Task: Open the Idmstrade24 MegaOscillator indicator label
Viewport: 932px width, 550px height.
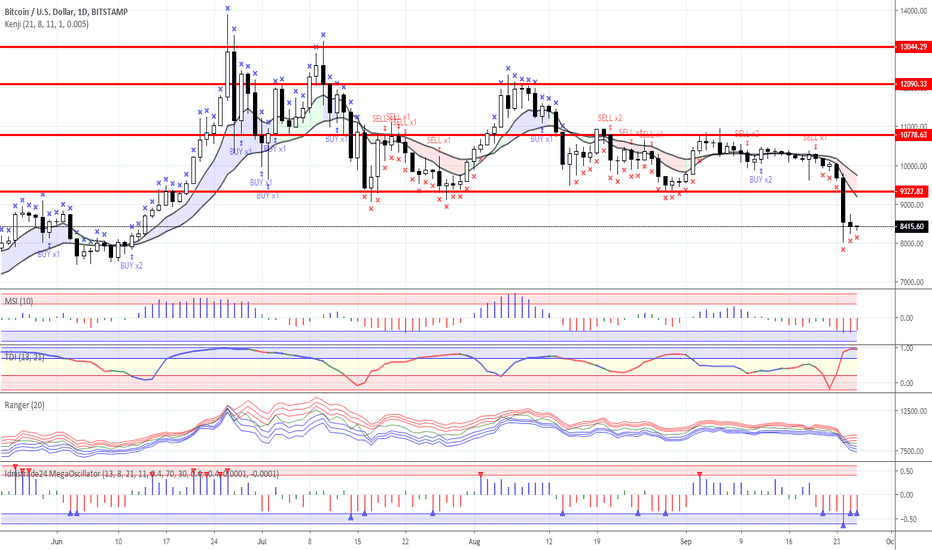Action: [x=141, y=474]
